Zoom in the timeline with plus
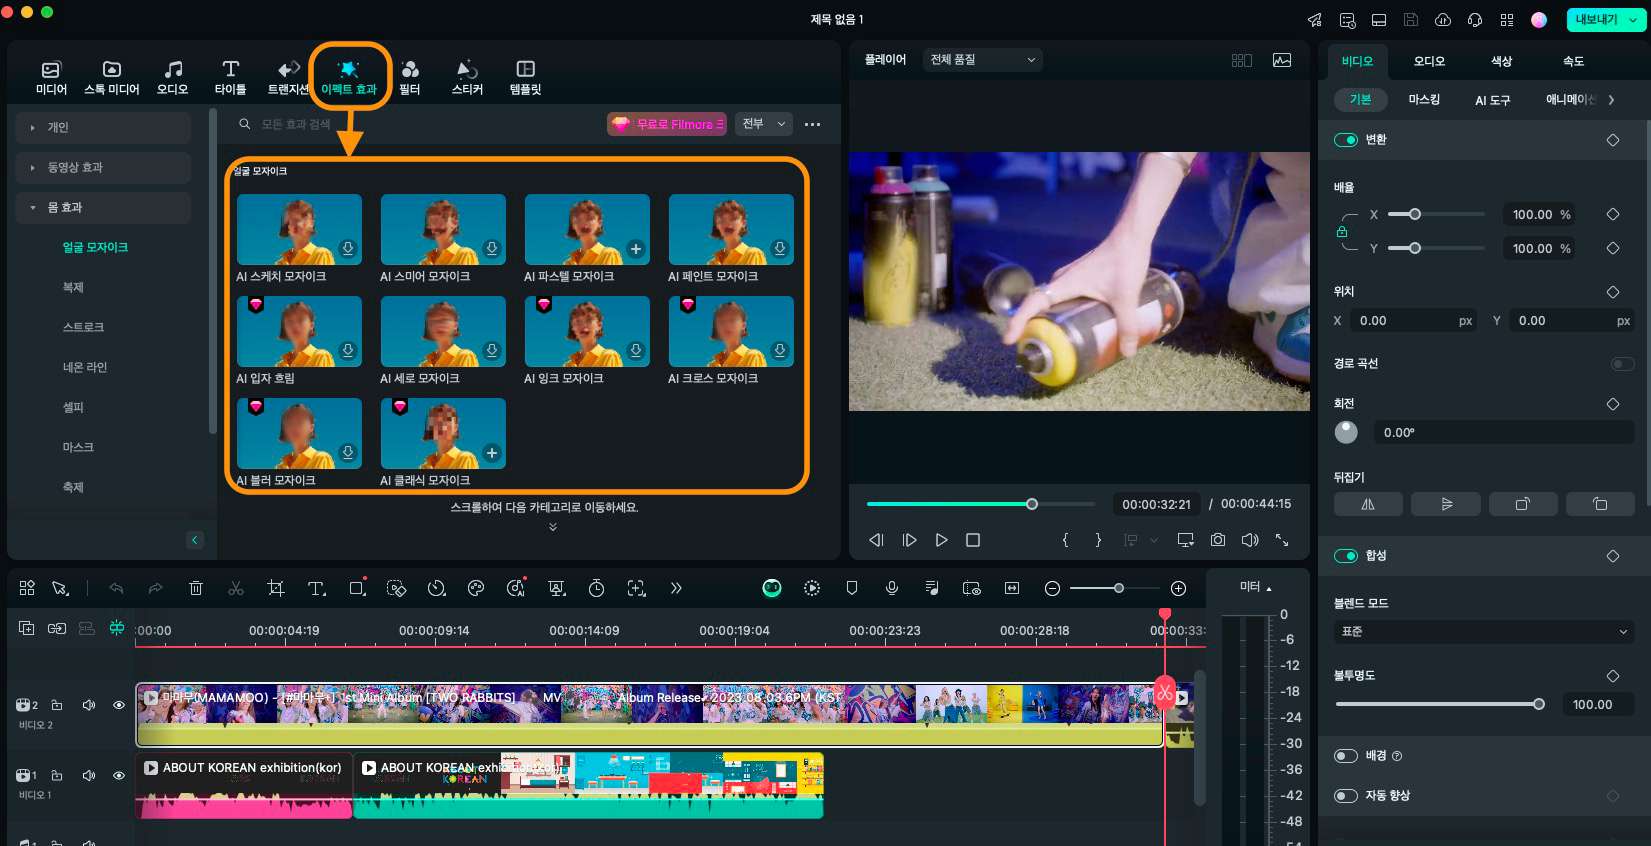 1179,588
